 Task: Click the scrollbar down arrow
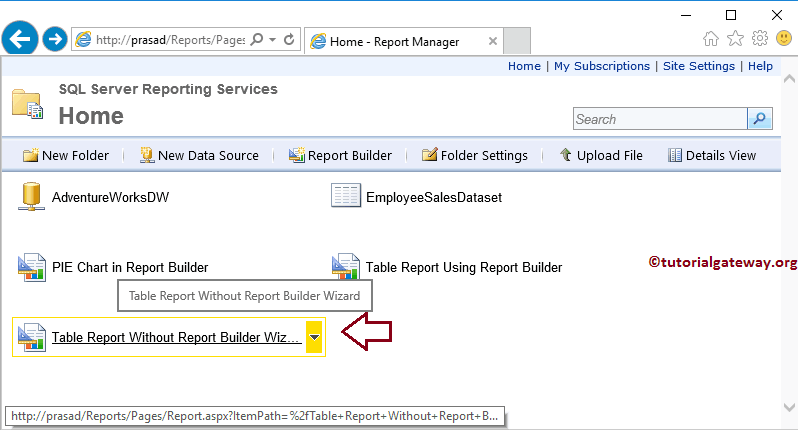[789, 407]
